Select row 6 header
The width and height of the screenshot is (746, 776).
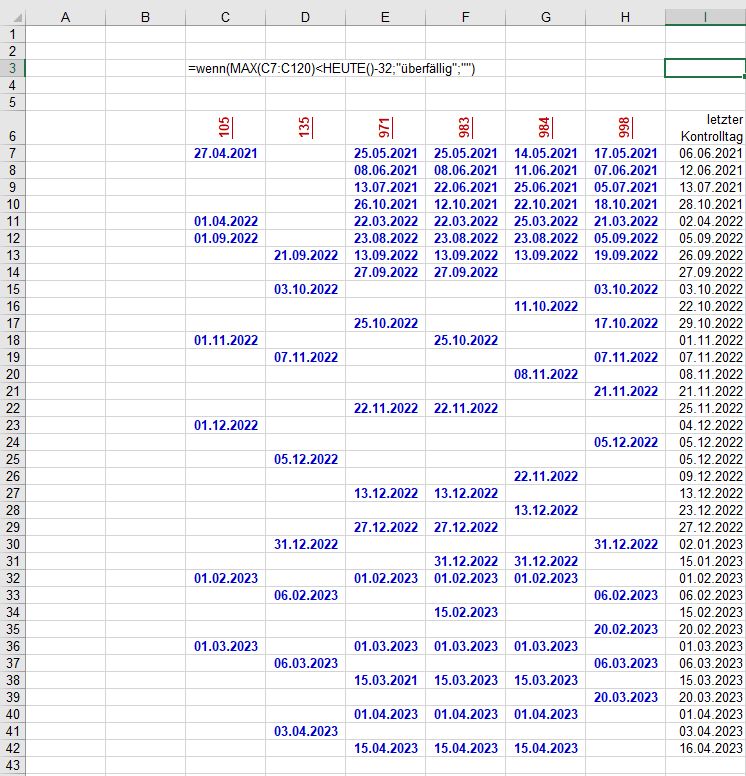[12, 128]
